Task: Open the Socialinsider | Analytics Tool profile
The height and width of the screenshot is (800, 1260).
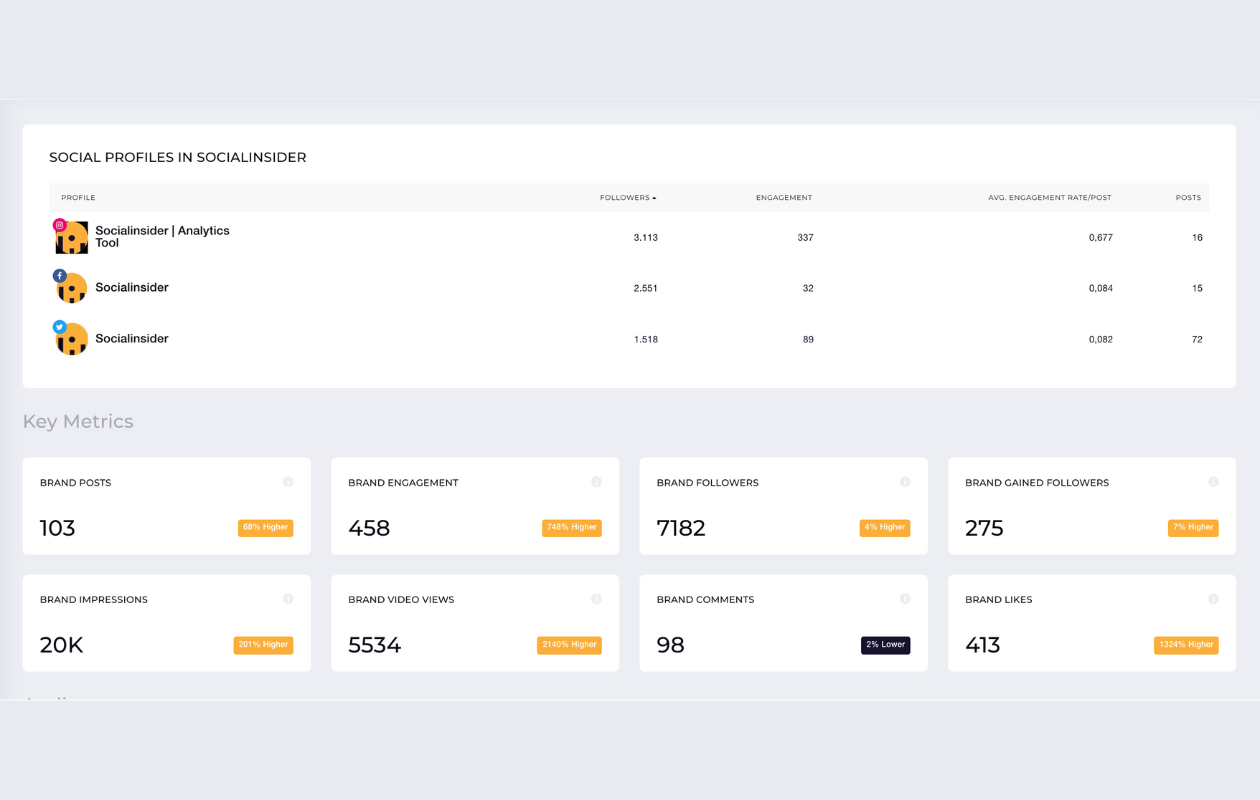Action: [162, 237]
